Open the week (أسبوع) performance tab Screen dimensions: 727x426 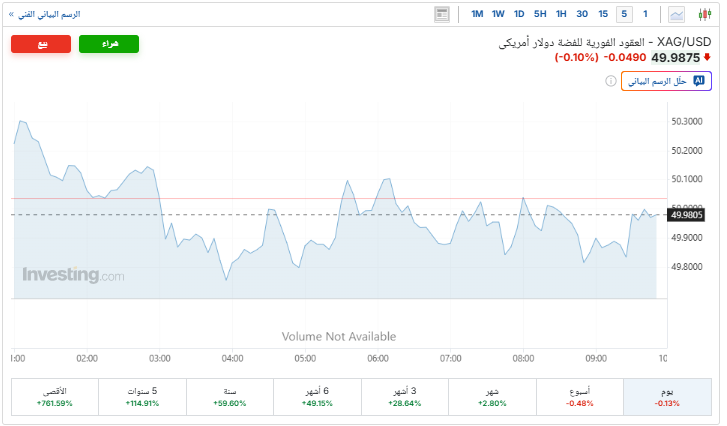pos(579,396)
